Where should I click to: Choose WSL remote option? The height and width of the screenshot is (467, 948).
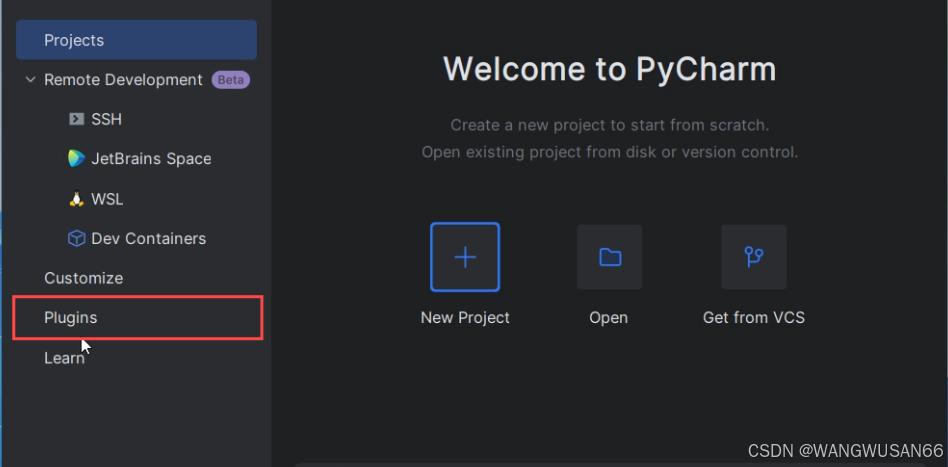pyautogui.click(x=107, y=199)
